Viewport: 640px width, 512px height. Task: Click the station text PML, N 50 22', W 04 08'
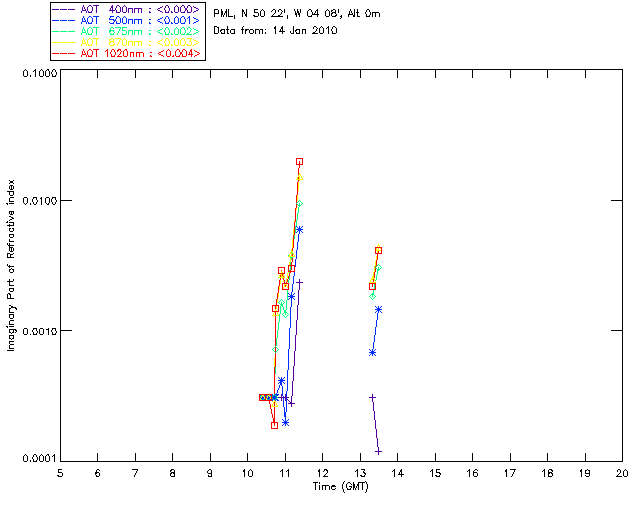point(278,14)
